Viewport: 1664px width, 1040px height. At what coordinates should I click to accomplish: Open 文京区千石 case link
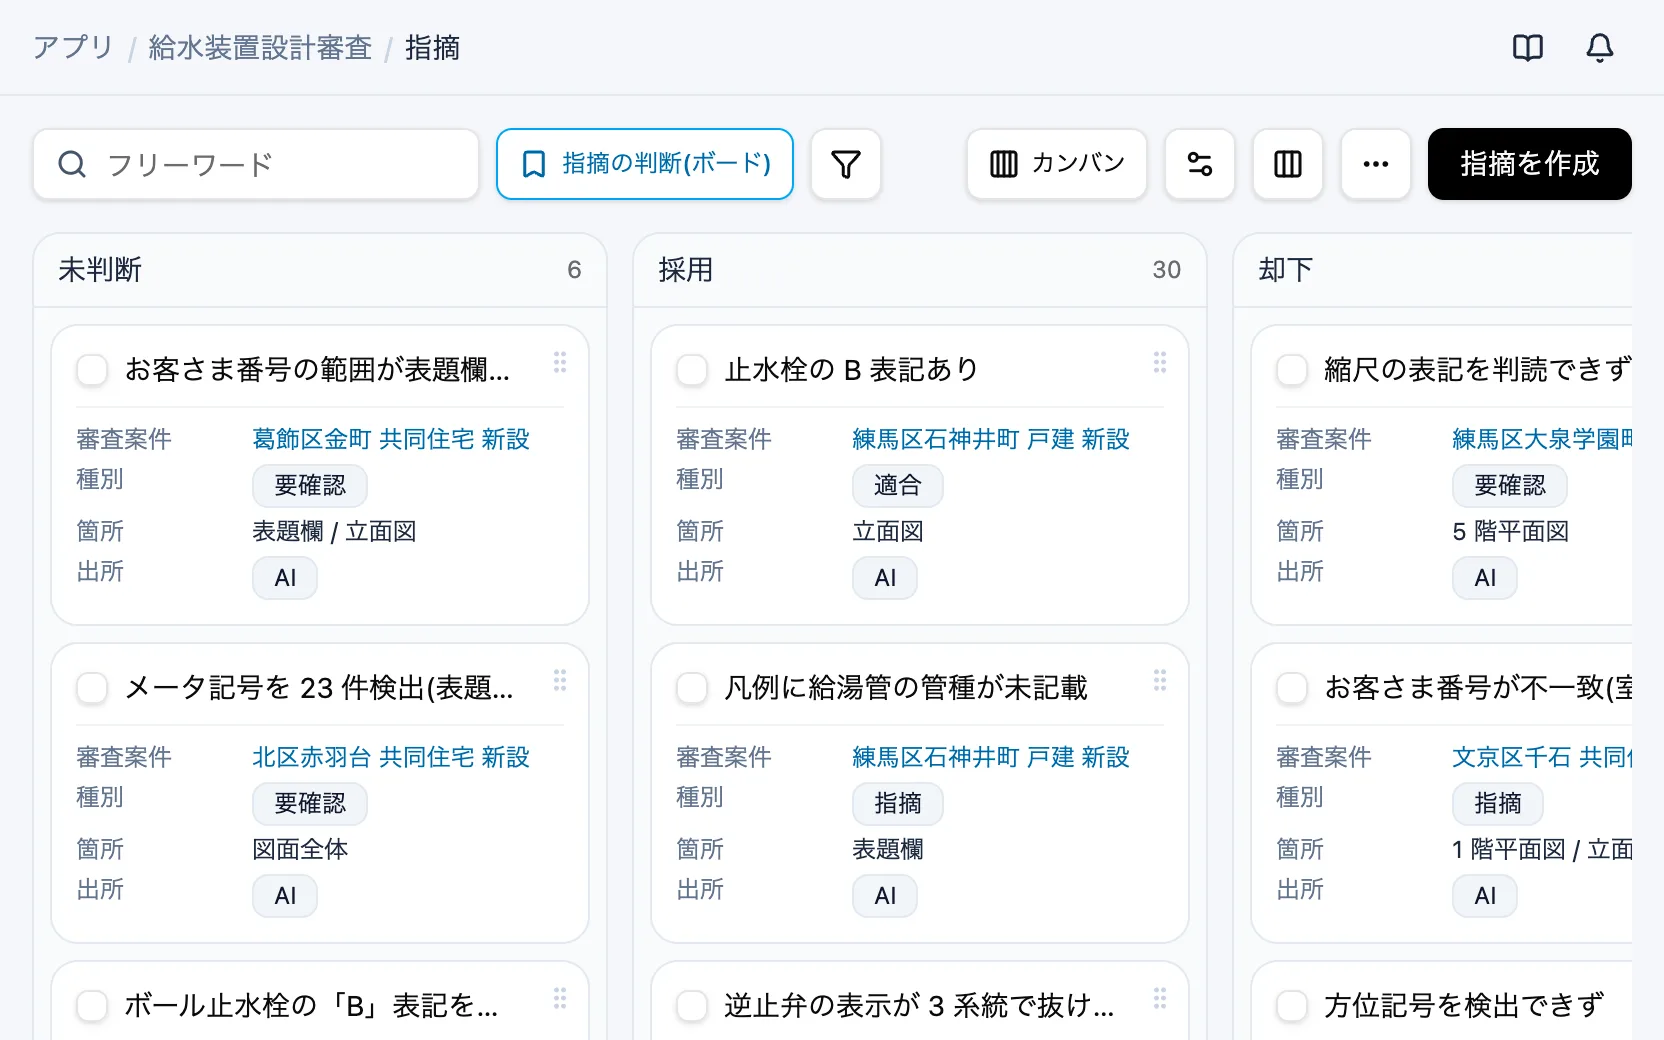(1542, 757)
